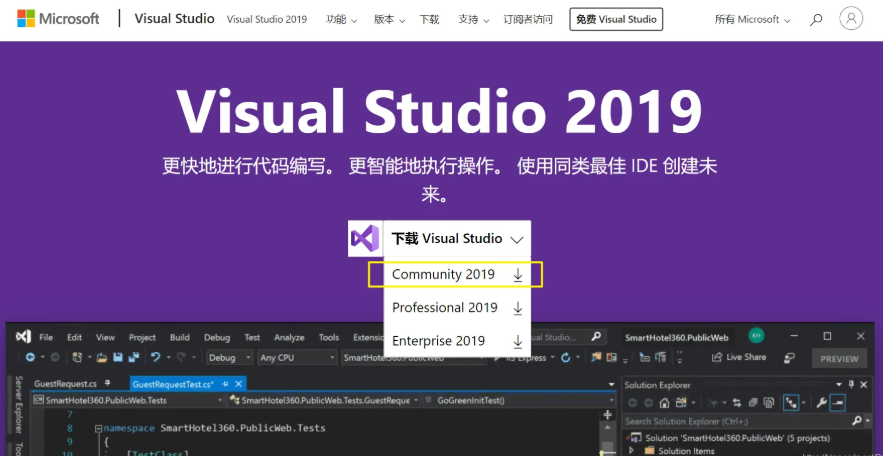Toggle Preview Selected Items in Solution Explorer
This screenshot has width=883, height=456.
click(x=839, y=403)
